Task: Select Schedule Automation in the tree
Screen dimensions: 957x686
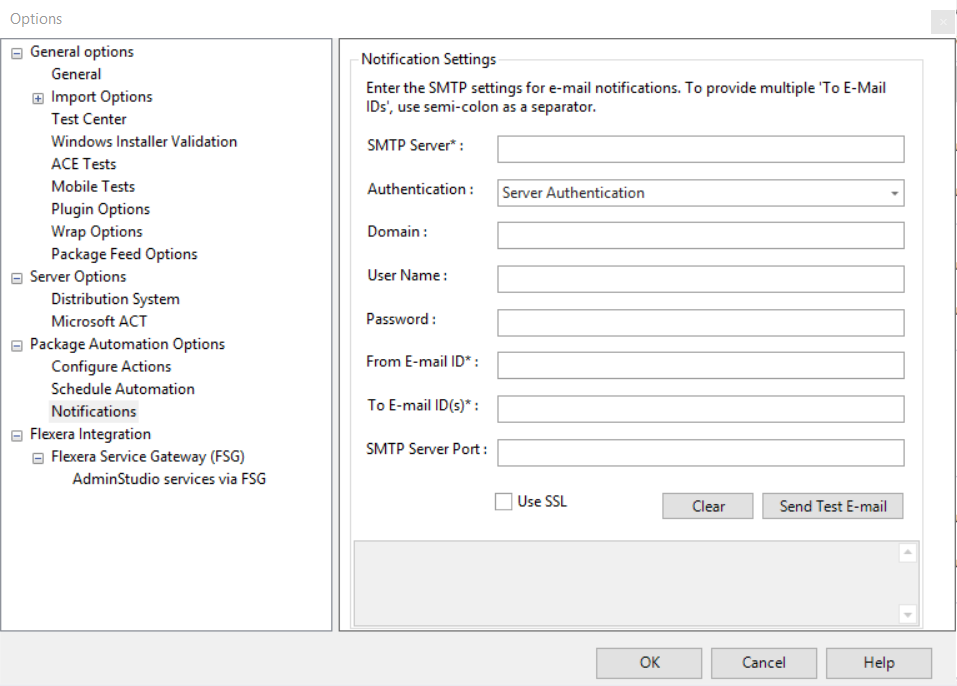Action: tap(123, 389)
